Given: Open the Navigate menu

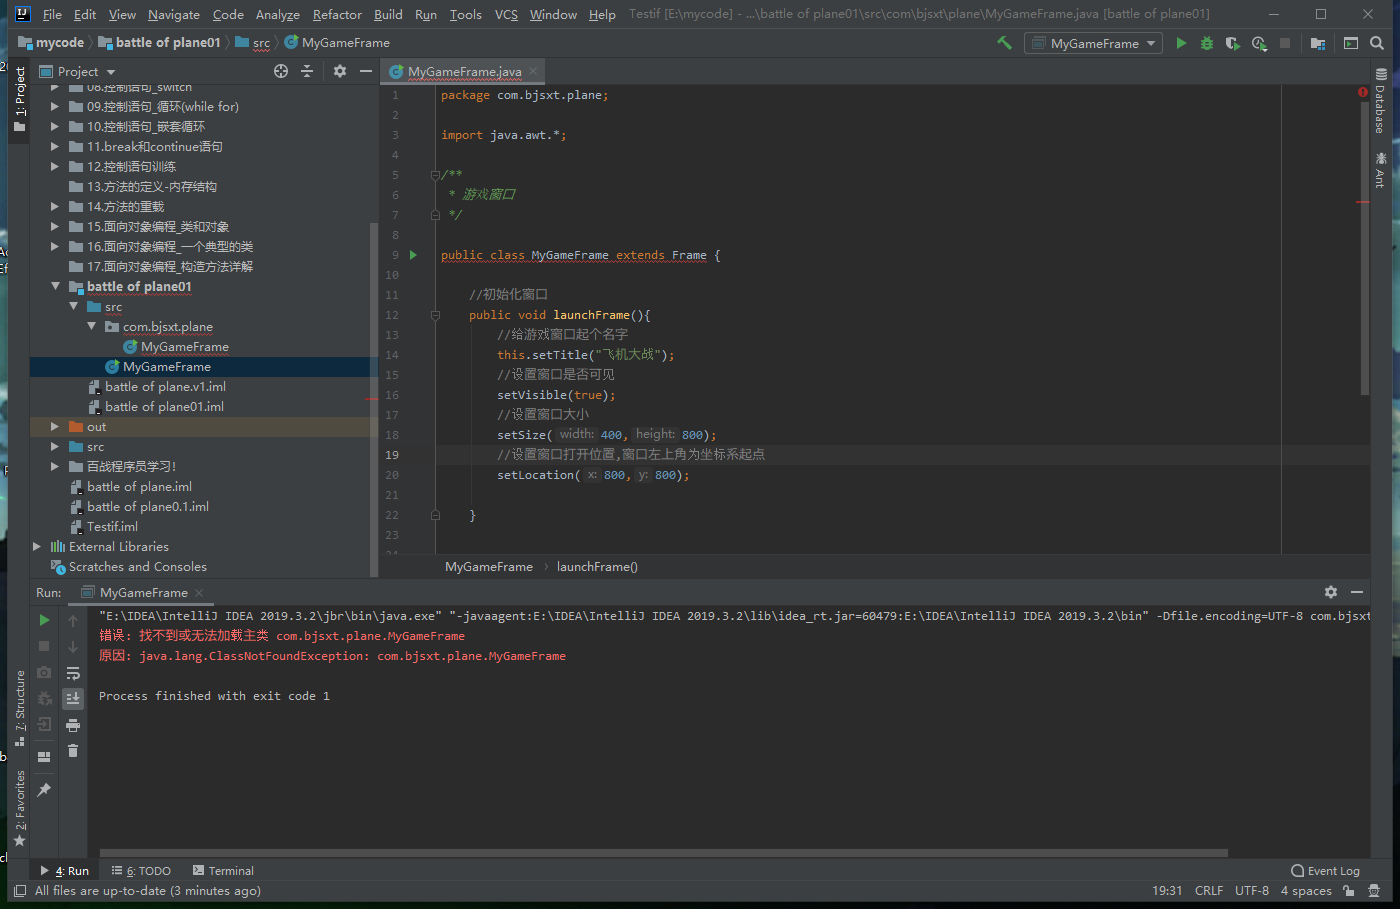Looking at the screenshot, I should (x=174, y=14).
